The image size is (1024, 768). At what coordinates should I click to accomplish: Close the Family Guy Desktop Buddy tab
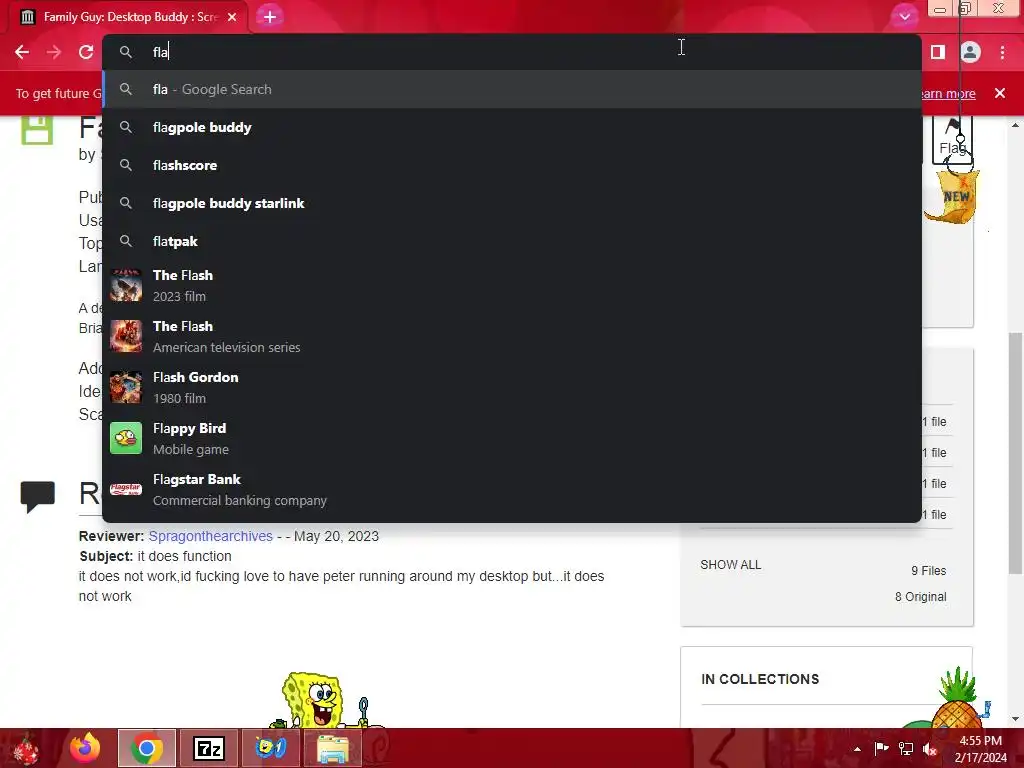tap(232, 17)
